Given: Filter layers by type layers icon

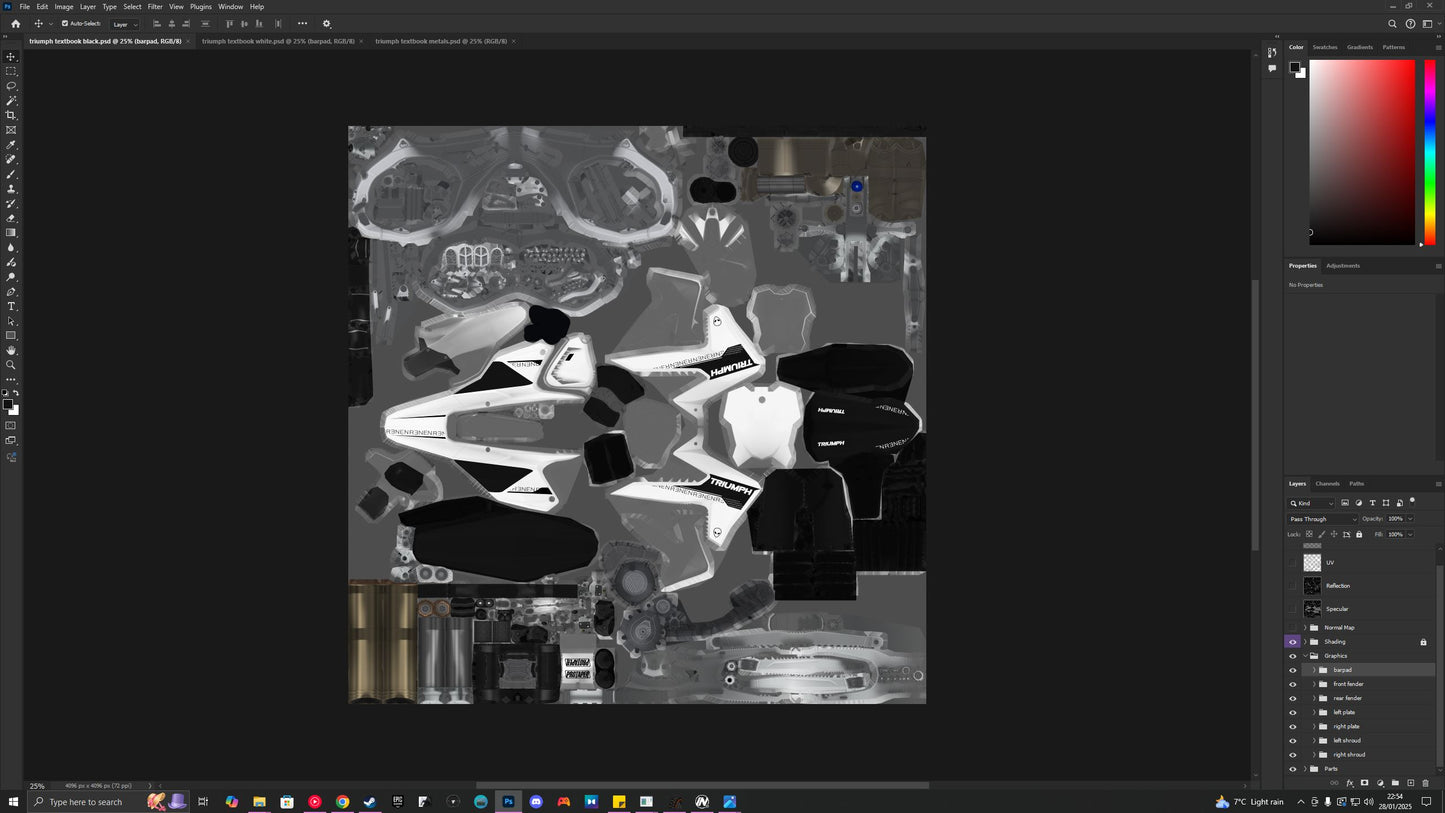Looking at the screenshot, I should point(1372,503).
